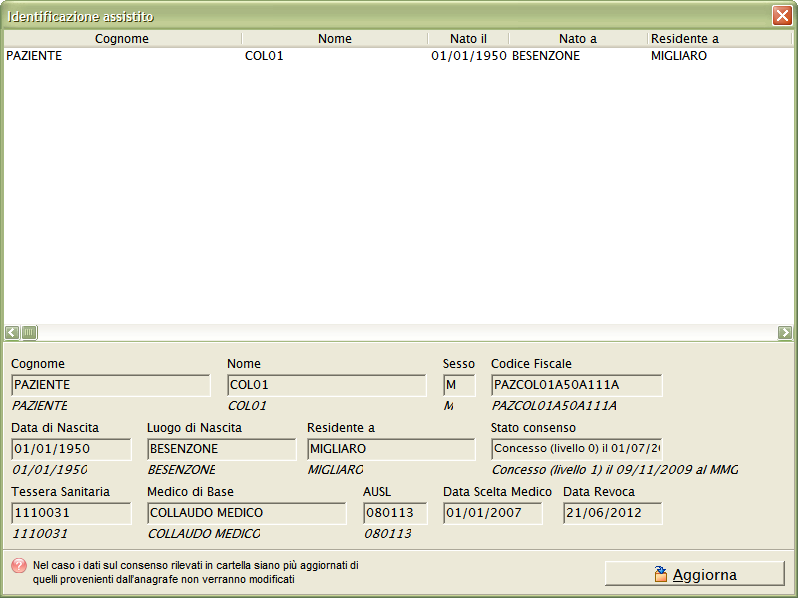Click the red question mark help icon
799x598 pixels.
click(x=18, y=566)
